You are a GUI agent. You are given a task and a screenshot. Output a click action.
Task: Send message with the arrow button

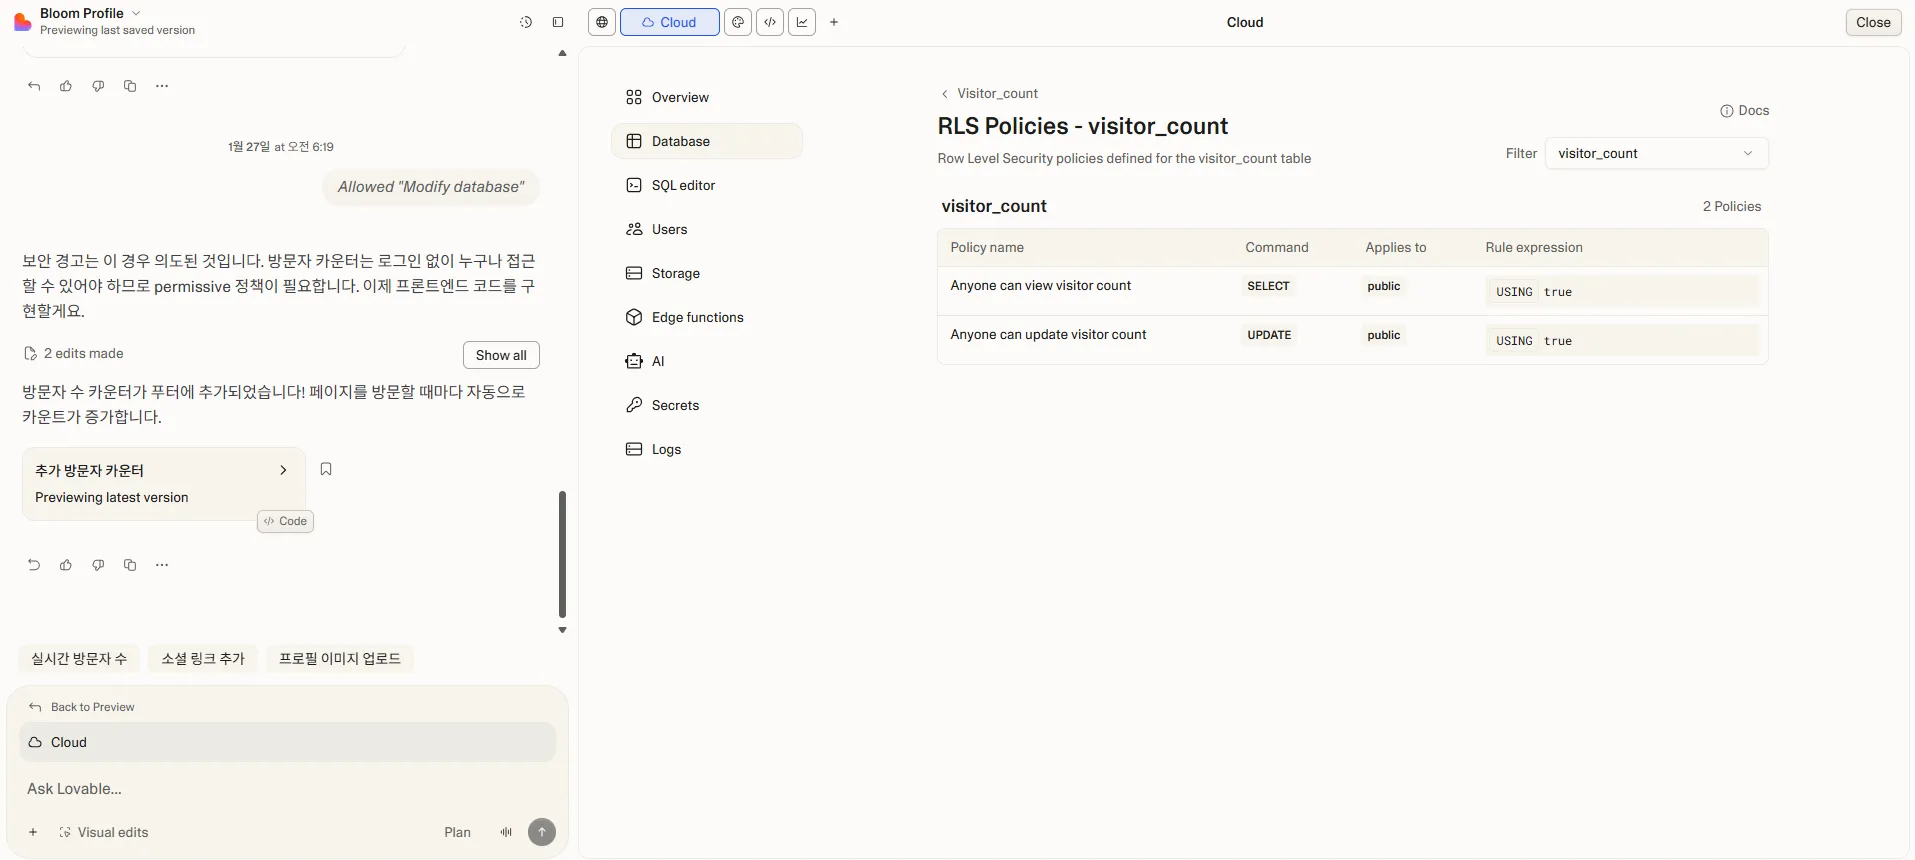[x=542, y=832]
